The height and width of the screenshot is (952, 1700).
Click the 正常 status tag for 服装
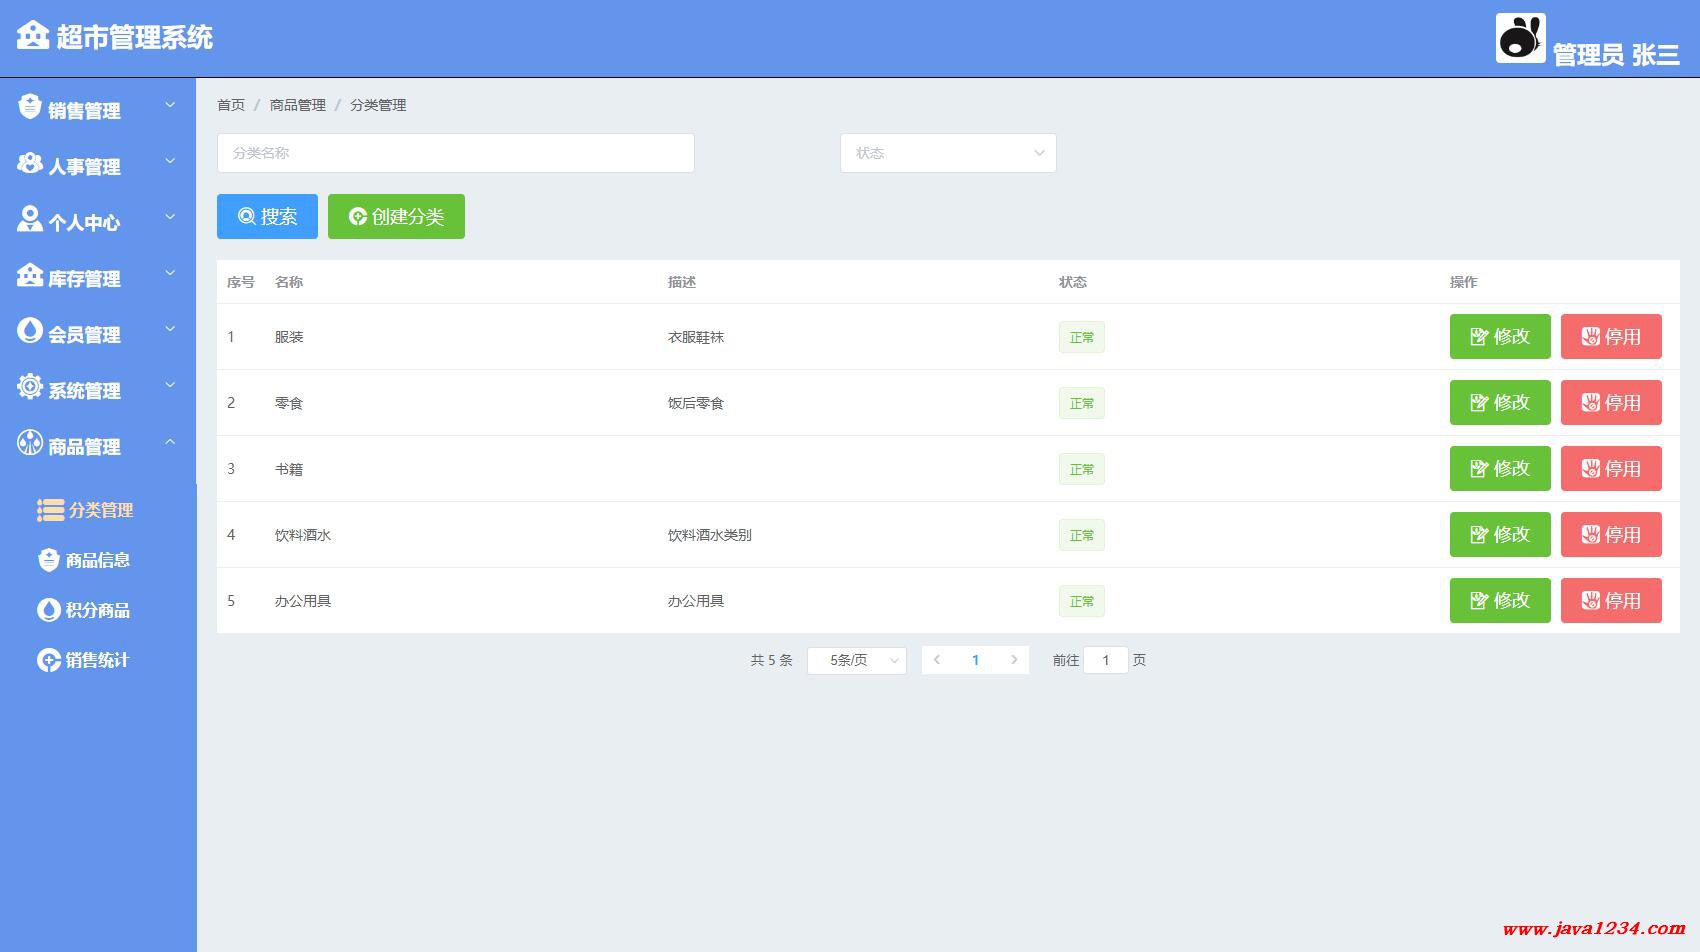point(1082,337)
